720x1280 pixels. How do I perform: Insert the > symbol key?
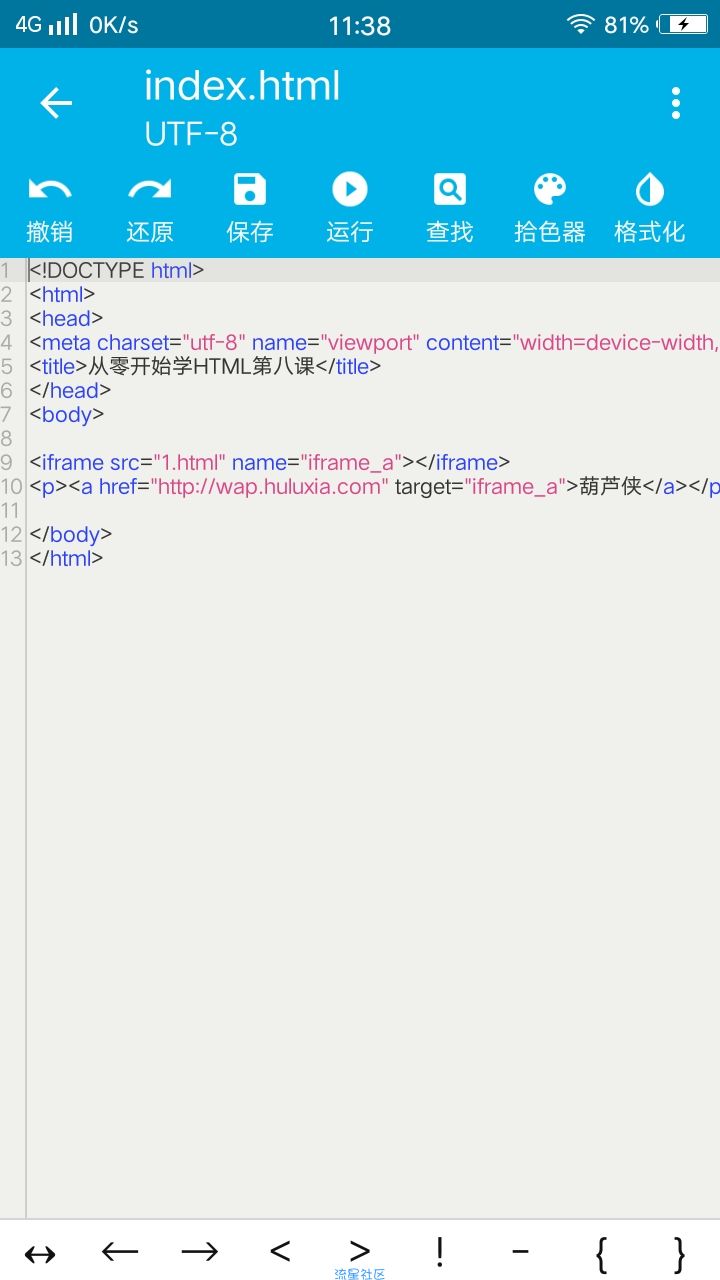360,1251
